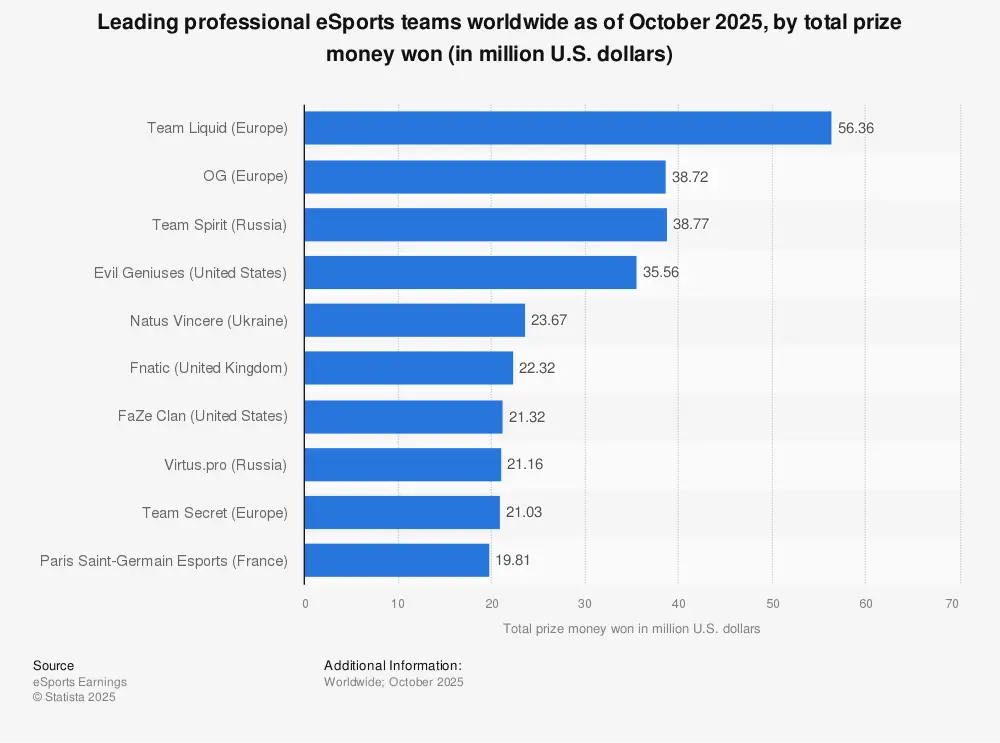Select the Team Secret bar
1000x743 pixels.
point(402,512)
